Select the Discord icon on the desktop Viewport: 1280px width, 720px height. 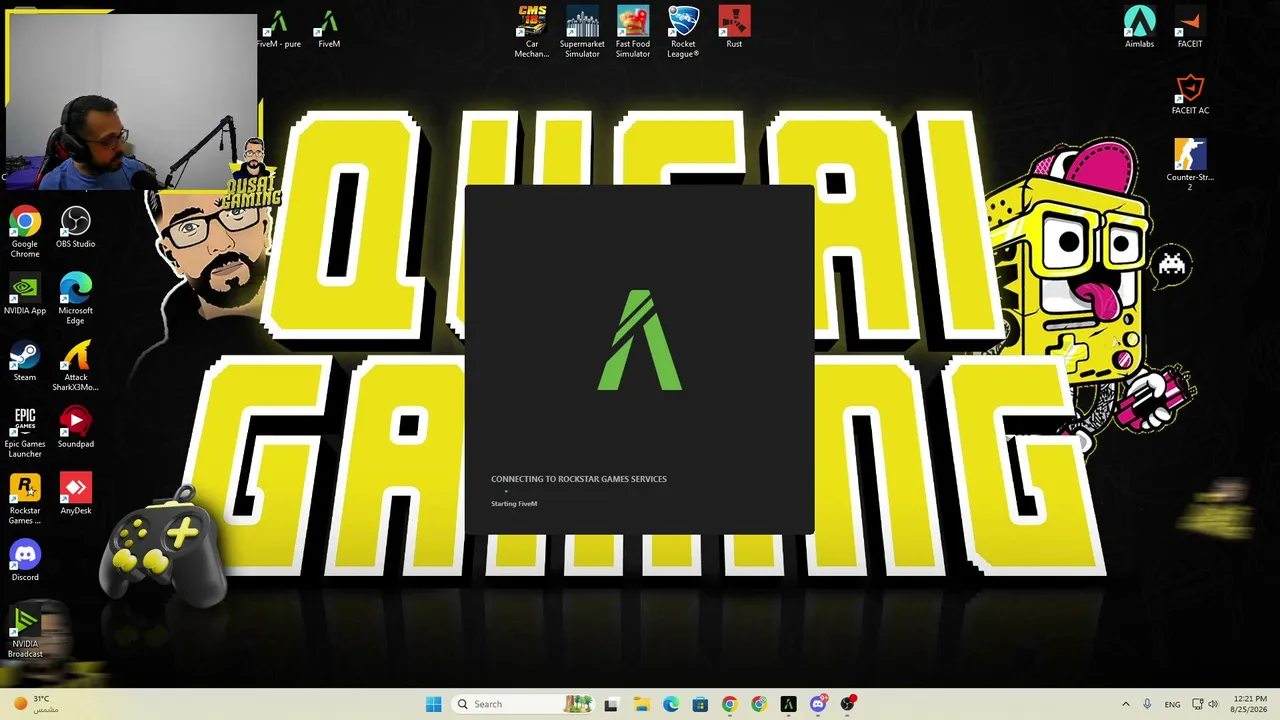tap(25, 561)
